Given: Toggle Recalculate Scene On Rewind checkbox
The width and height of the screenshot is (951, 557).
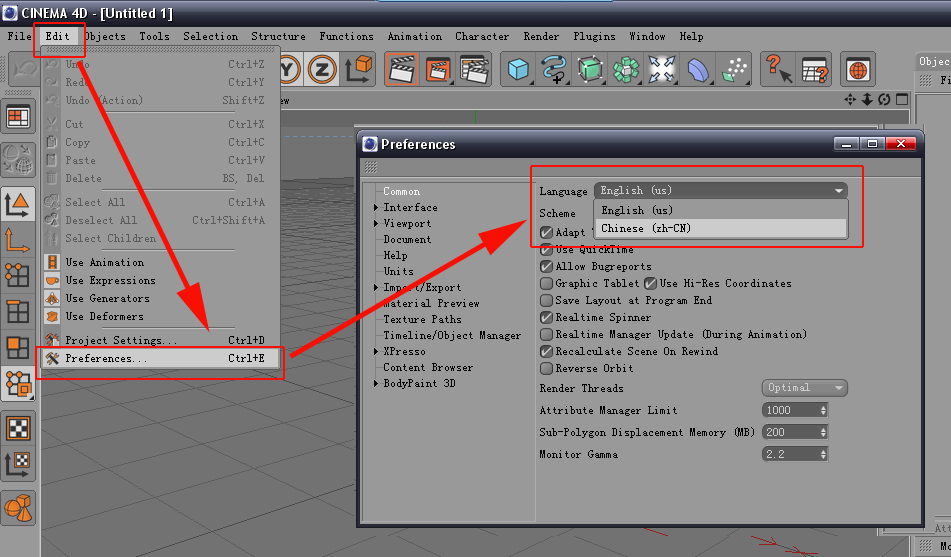Looking at the screenshot, I should 546,351.
